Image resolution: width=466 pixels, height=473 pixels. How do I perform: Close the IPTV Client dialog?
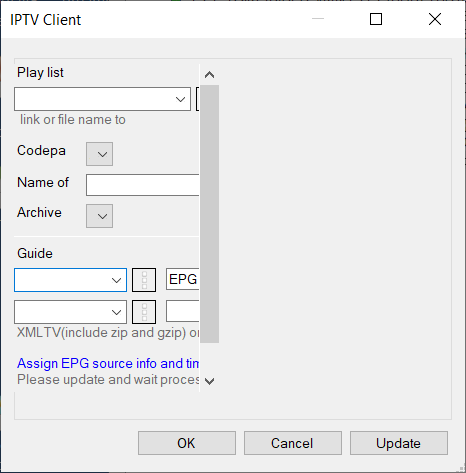point(435,19)
